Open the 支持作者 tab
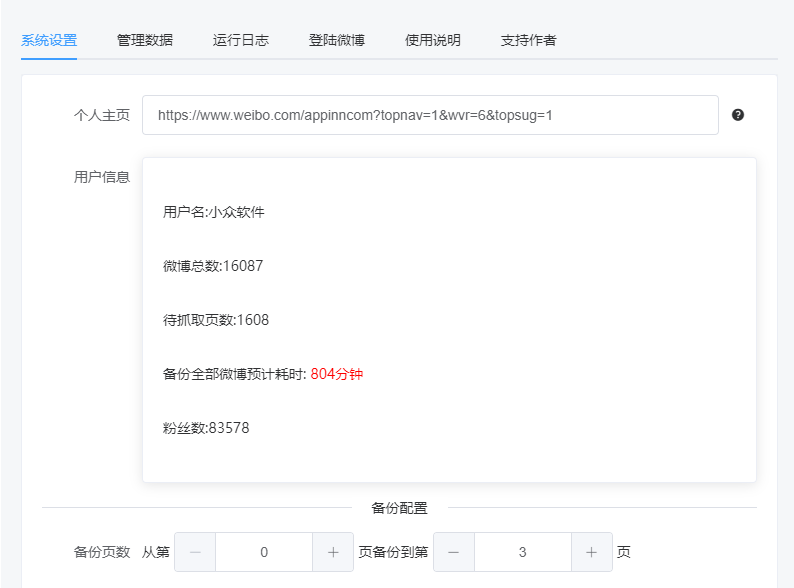Screen dimensions: 794x588 (529, 41)
